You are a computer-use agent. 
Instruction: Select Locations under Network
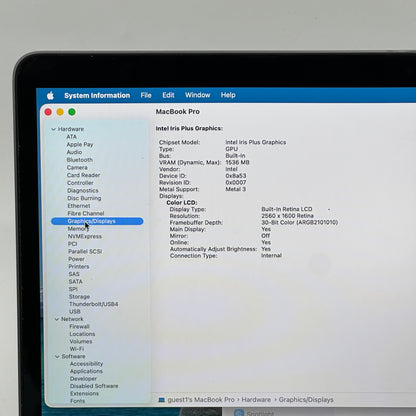pos(82,334)
